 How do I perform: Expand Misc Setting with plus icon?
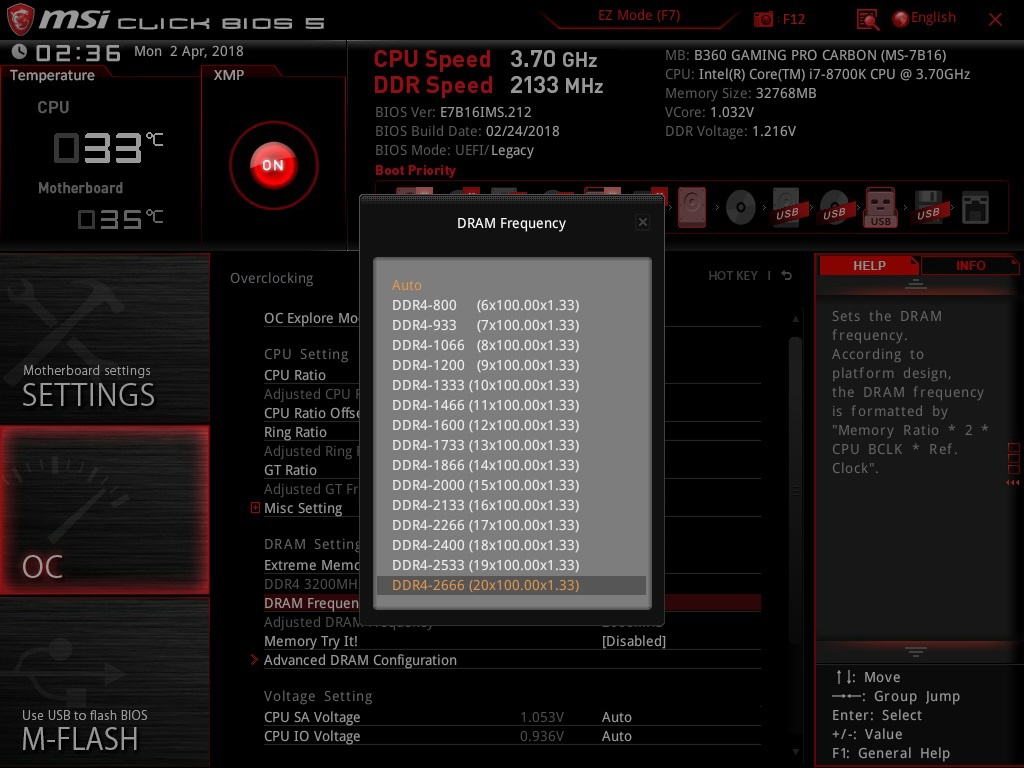coord(255,507)
